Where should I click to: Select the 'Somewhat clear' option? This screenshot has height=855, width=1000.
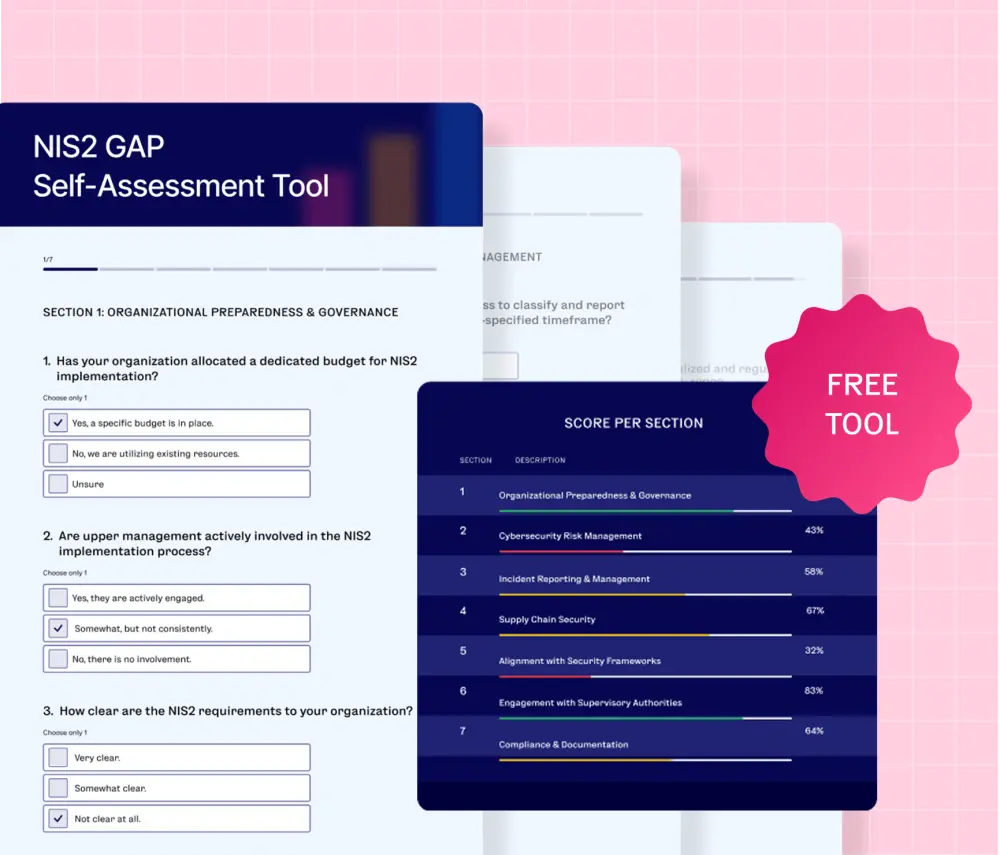[58, 788]
